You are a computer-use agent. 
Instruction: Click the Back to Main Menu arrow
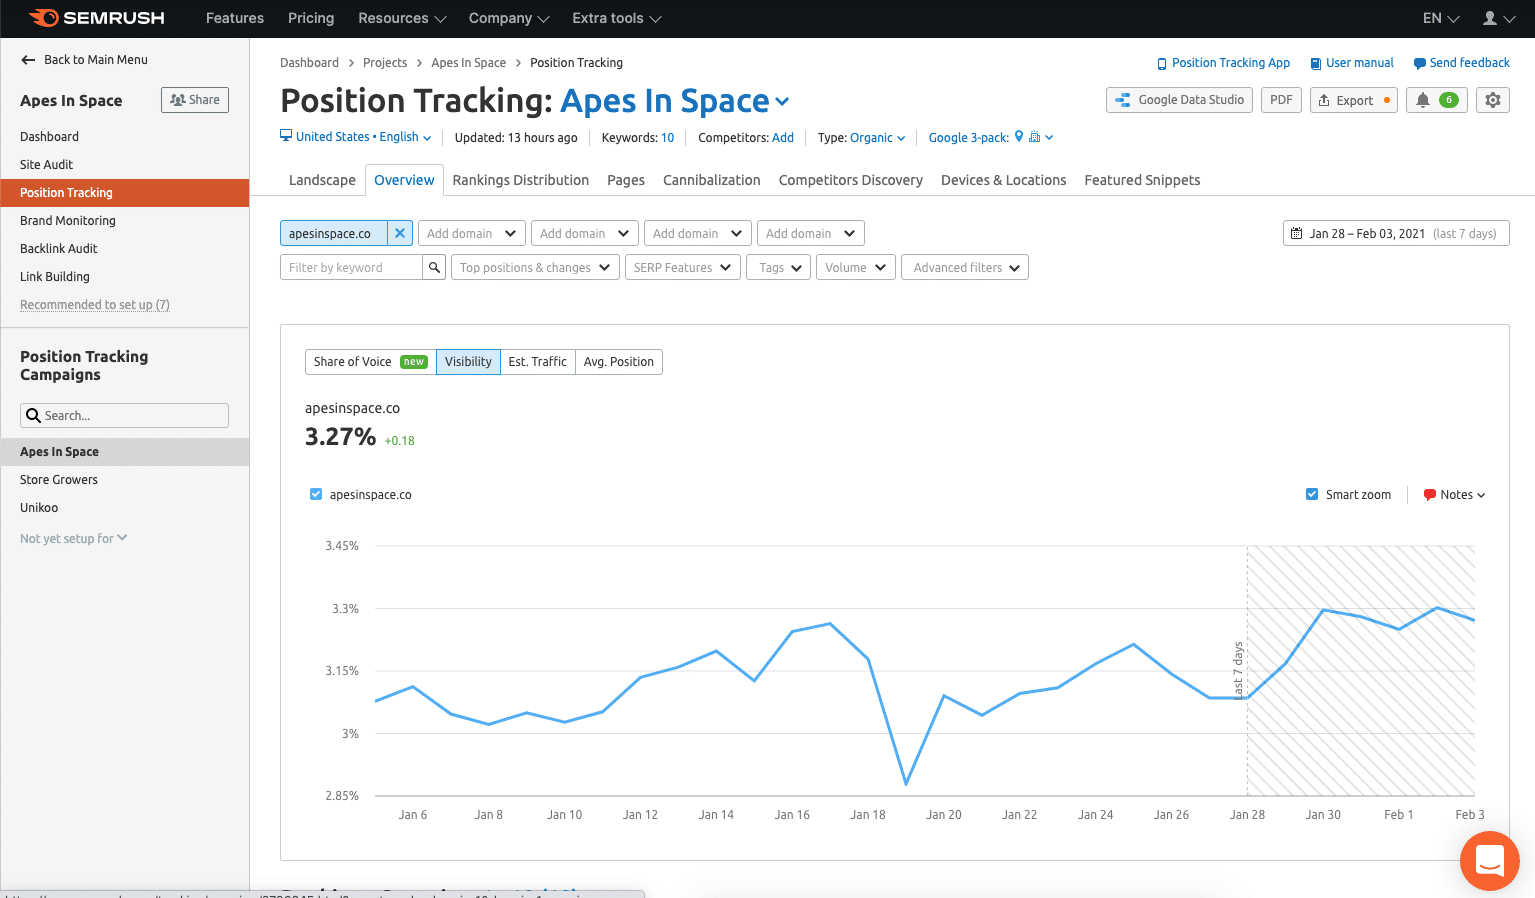28,60
